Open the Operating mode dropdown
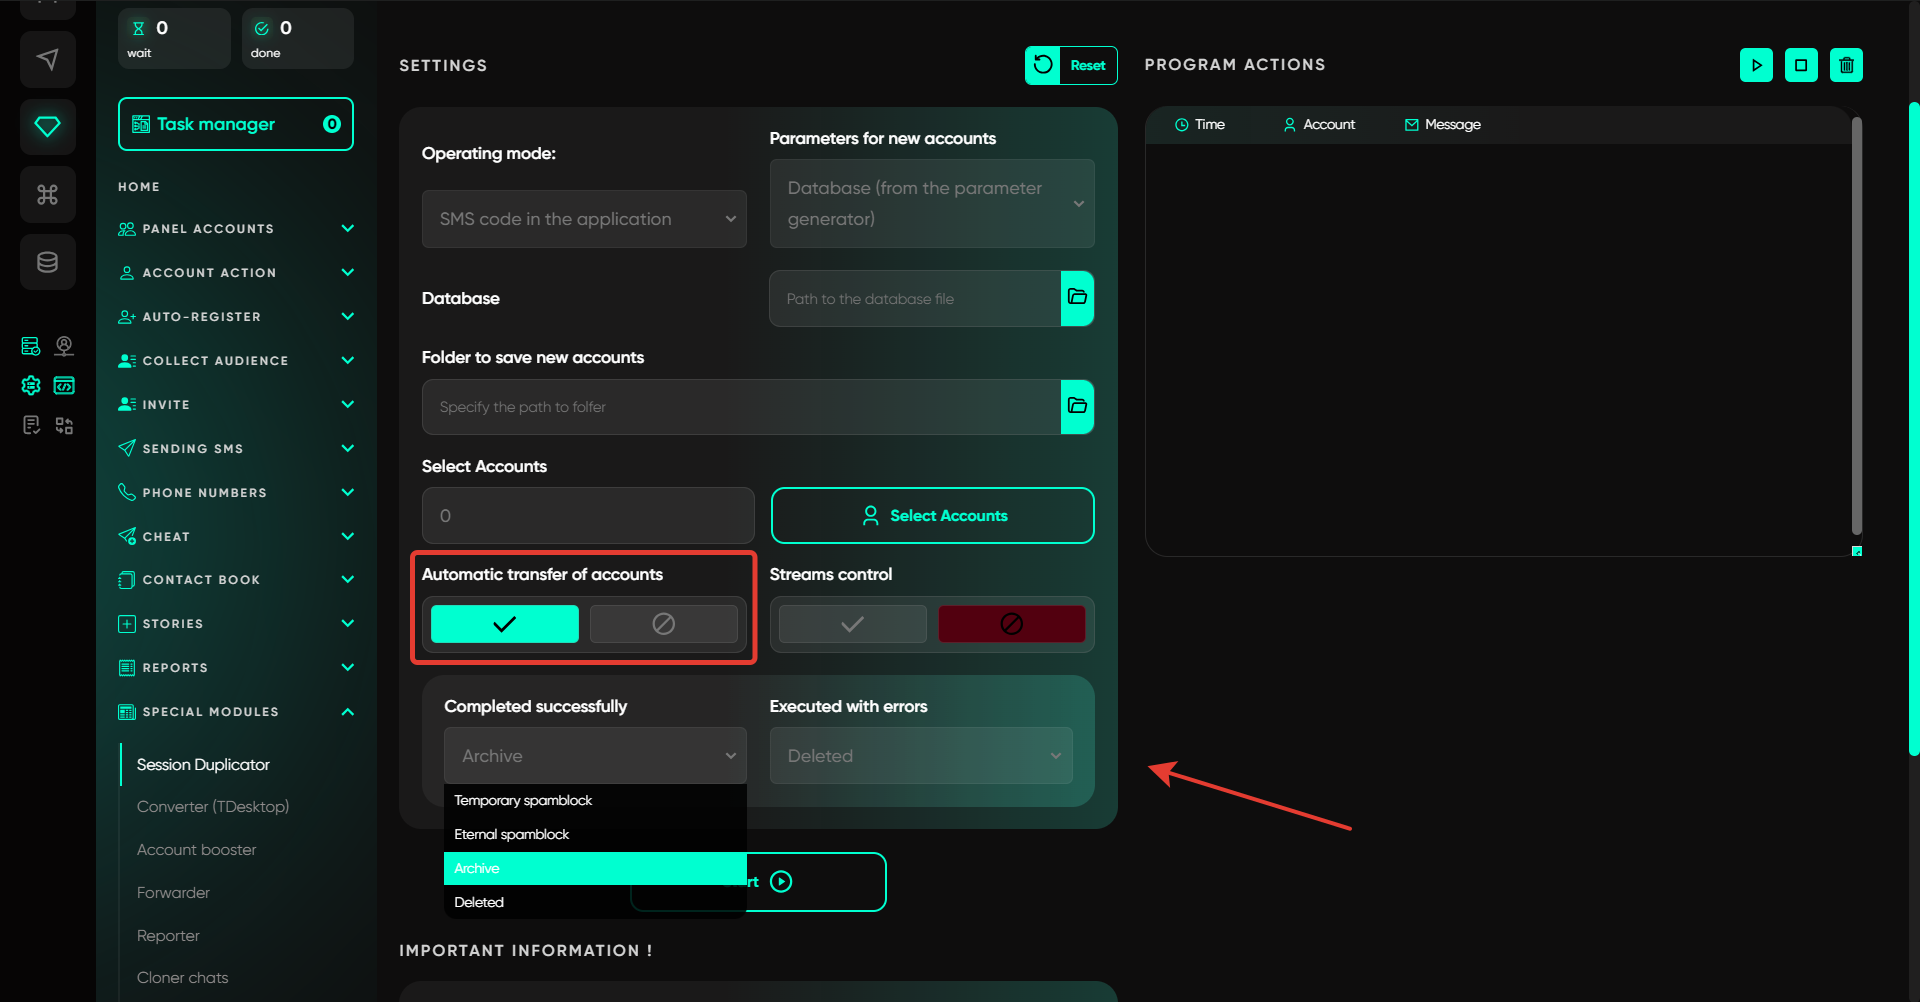 point(584,219)
